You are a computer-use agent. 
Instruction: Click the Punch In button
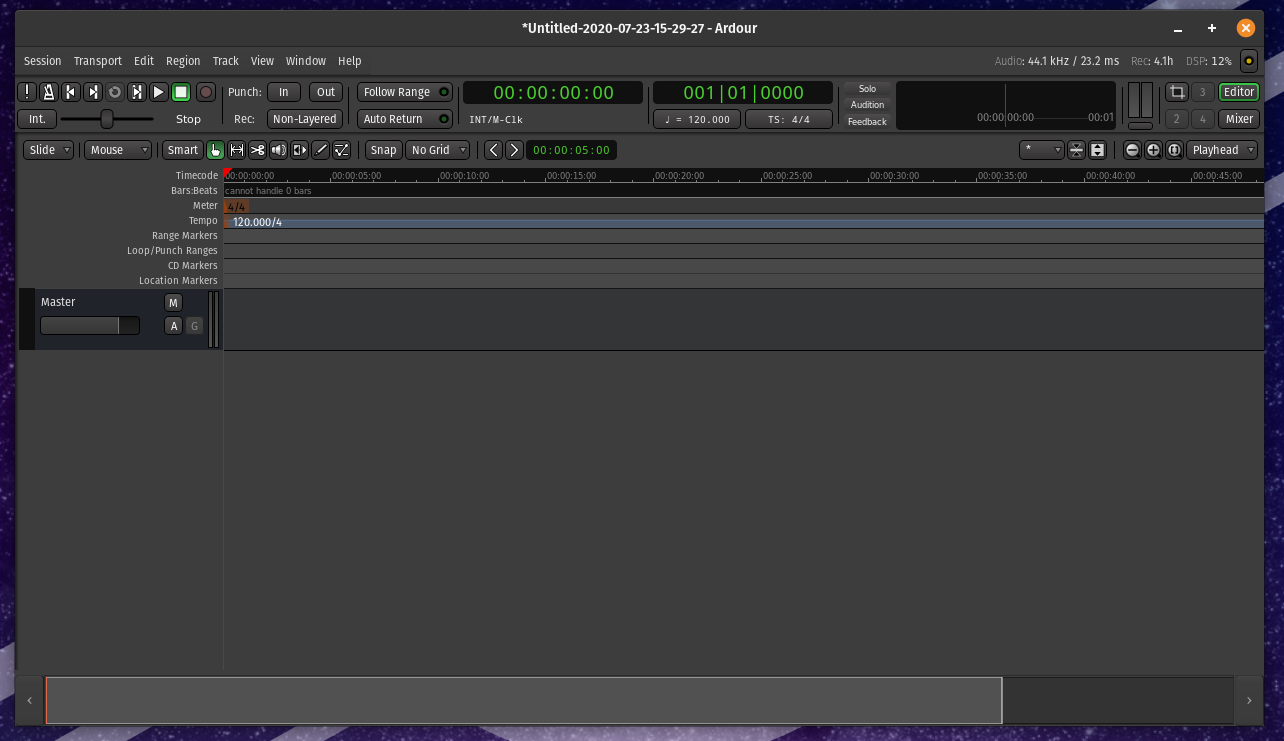(x=284, y=92)
